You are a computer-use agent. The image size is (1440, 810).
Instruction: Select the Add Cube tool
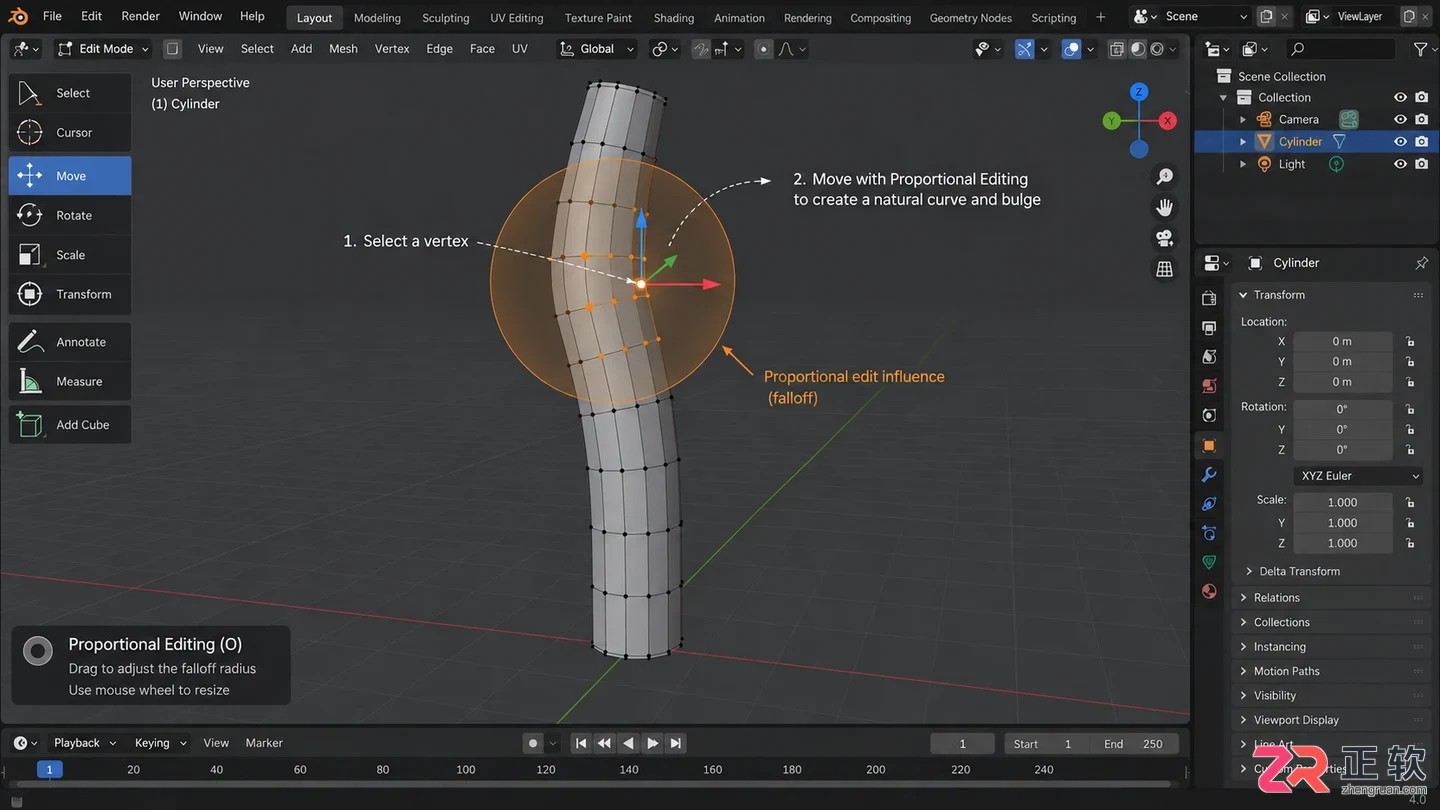70,424
